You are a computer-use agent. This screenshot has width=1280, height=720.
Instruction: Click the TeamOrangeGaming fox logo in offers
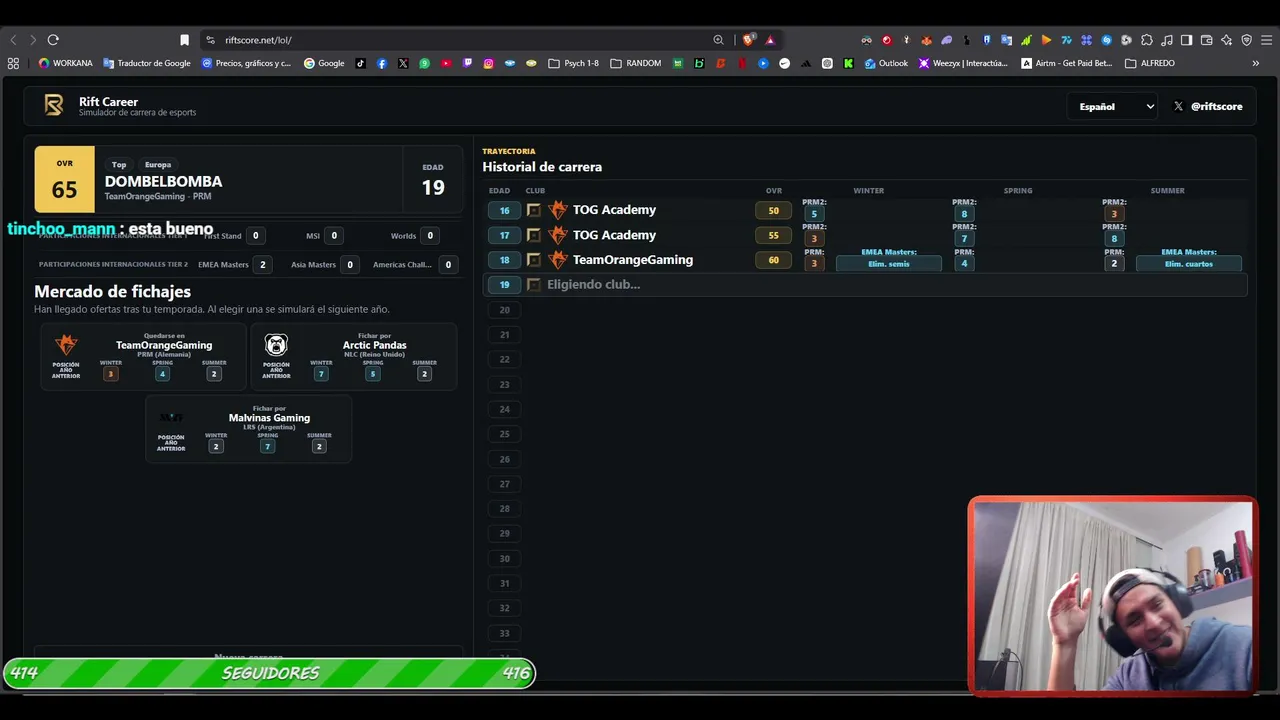click(66, 345)
